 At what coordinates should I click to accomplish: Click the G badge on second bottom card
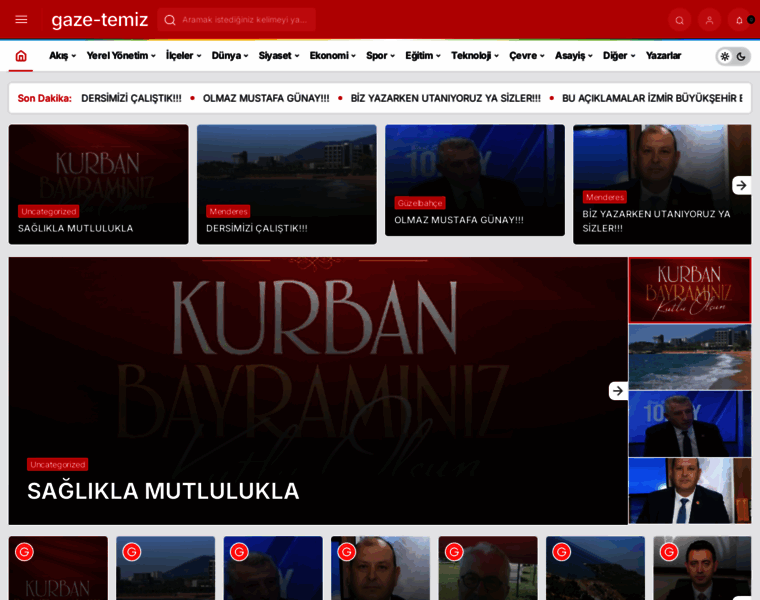[132, 552]
